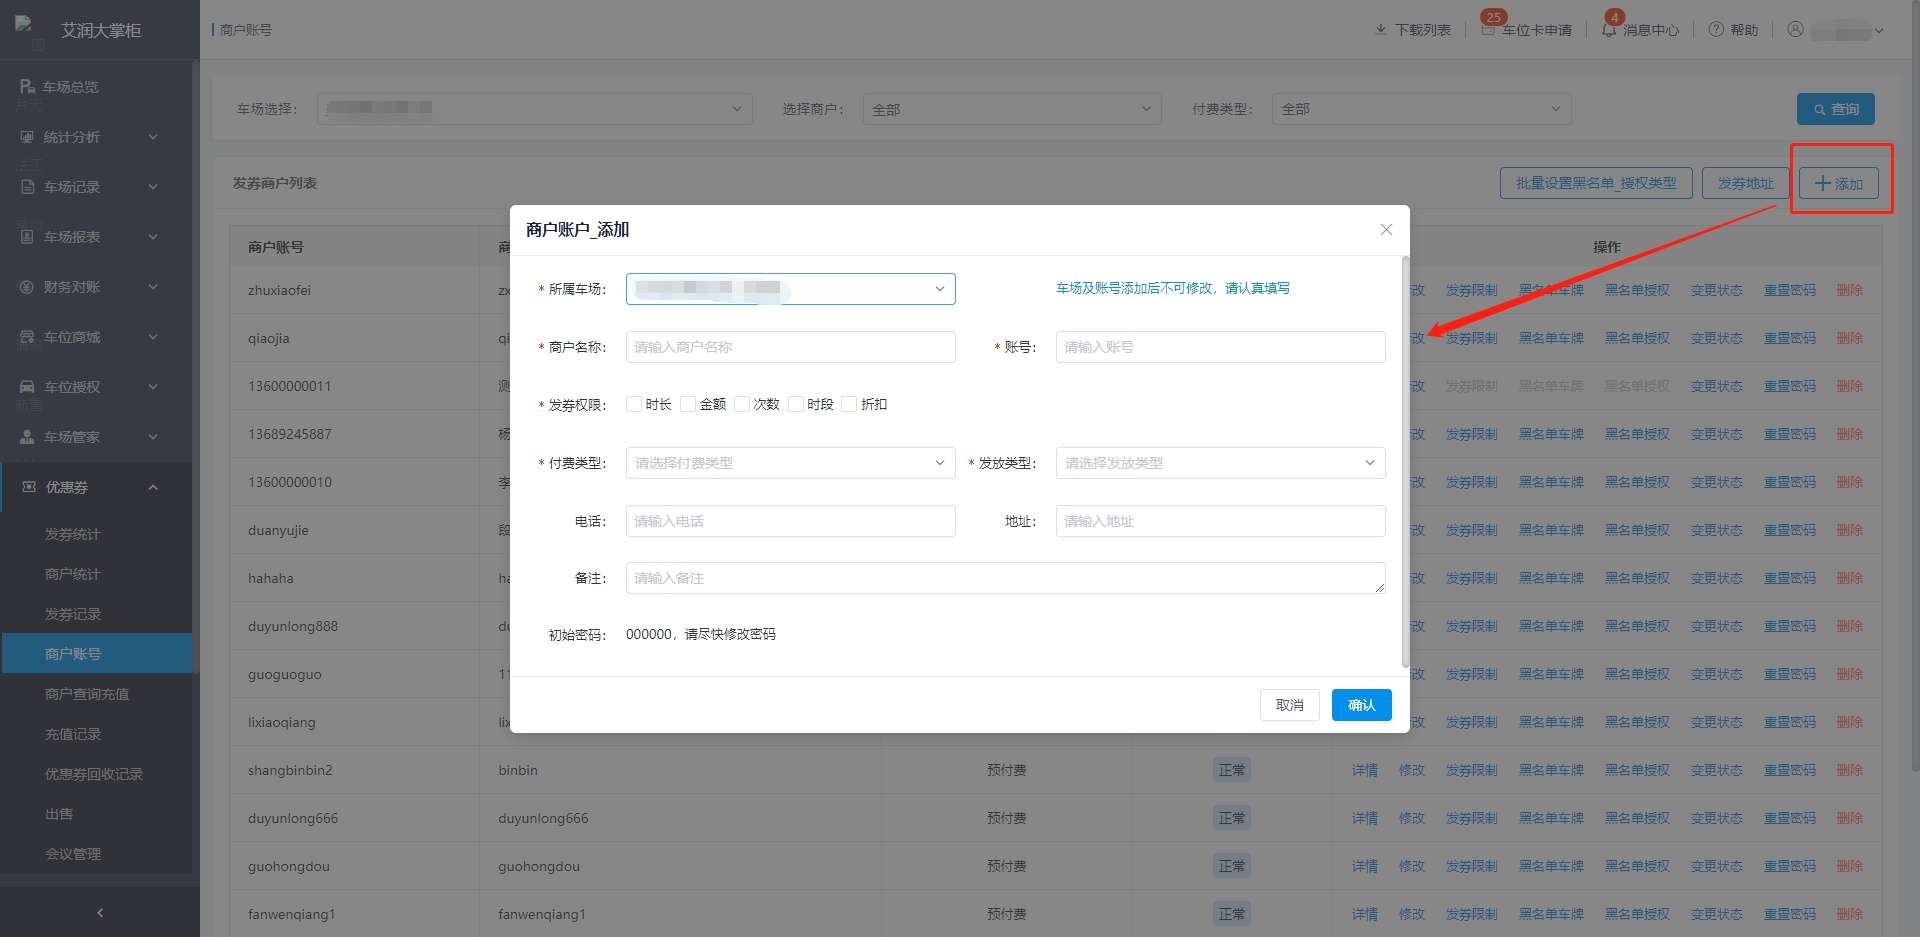Check the 时长 coupon permission checkbox
Viewport: 1920px width, 937px height.
coord(634,404)
